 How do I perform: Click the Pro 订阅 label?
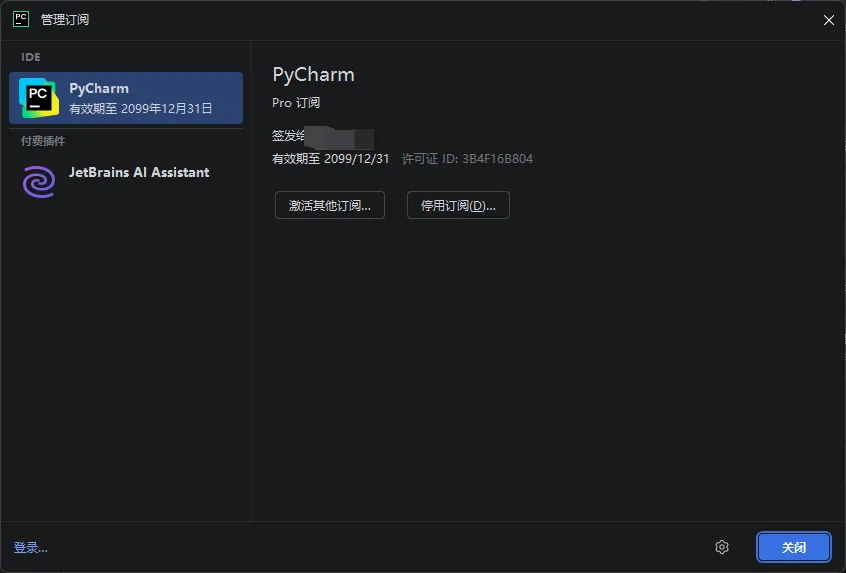click(296, 103)
